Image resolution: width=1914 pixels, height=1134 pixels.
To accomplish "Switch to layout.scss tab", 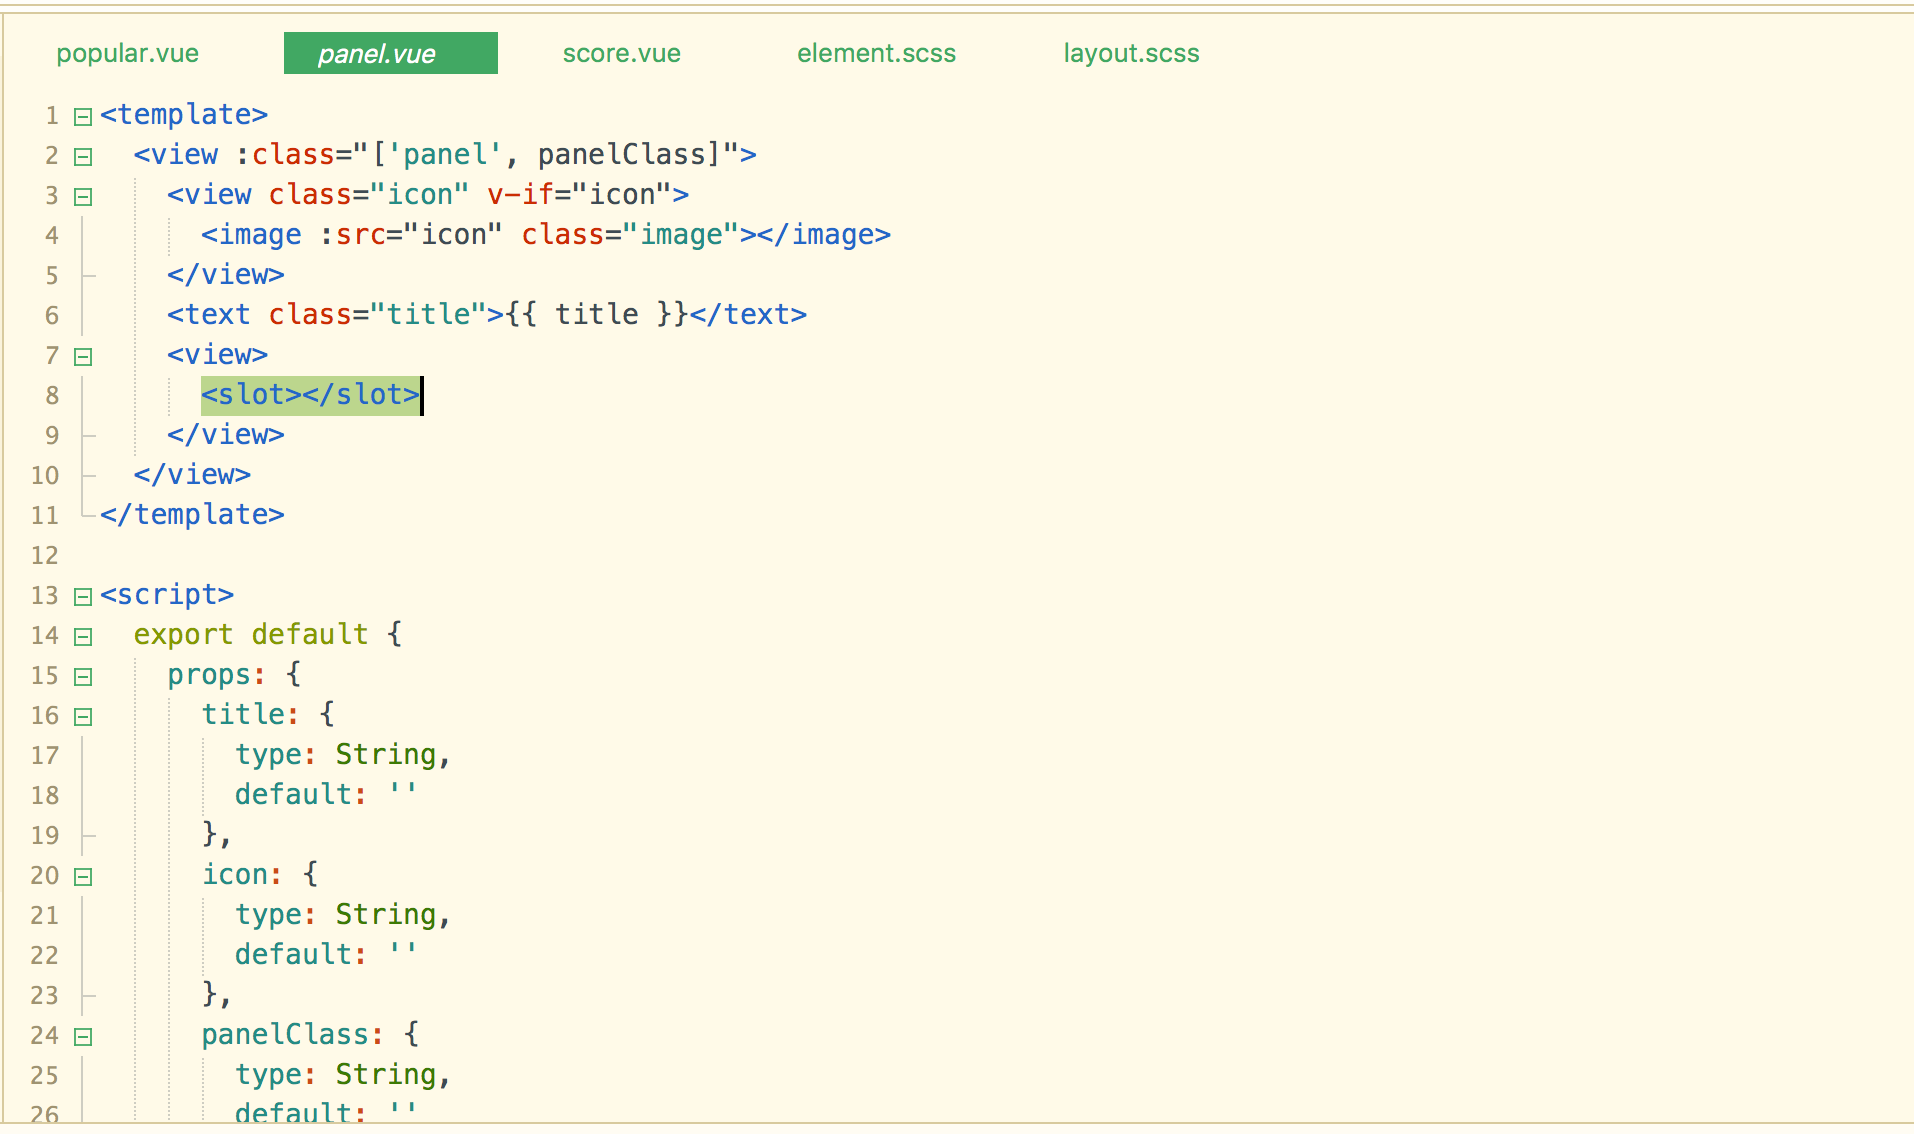I will tap(1131, 54).
